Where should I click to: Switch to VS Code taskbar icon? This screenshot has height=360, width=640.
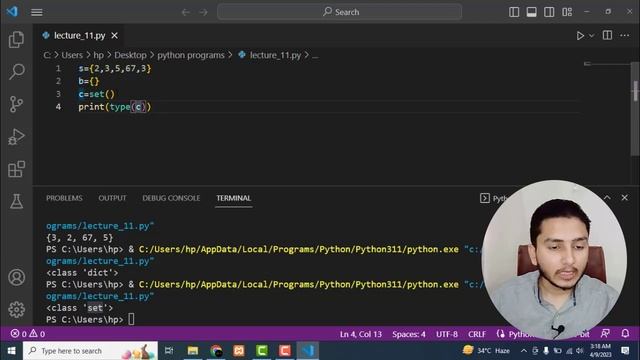308,351
